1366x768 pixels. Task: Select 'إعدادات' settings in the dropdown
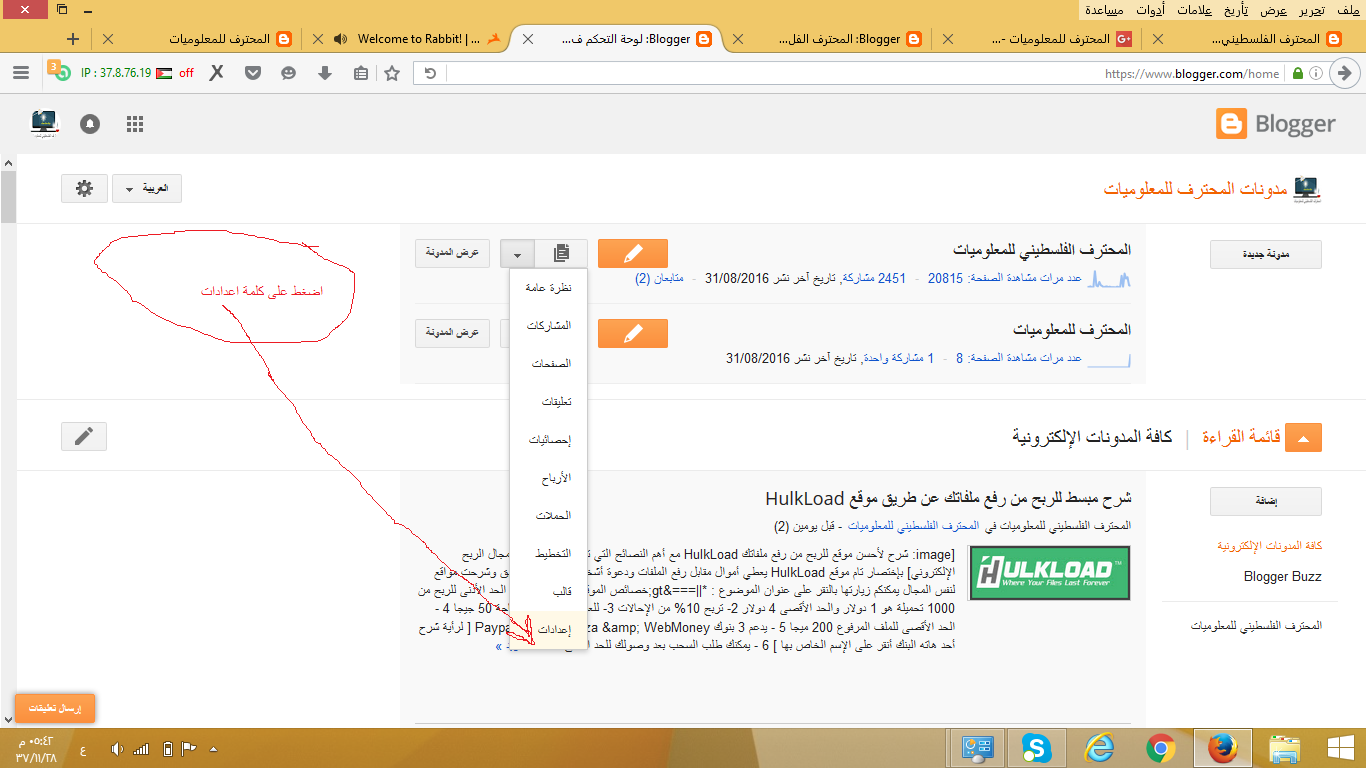click(x=548, y=630)
